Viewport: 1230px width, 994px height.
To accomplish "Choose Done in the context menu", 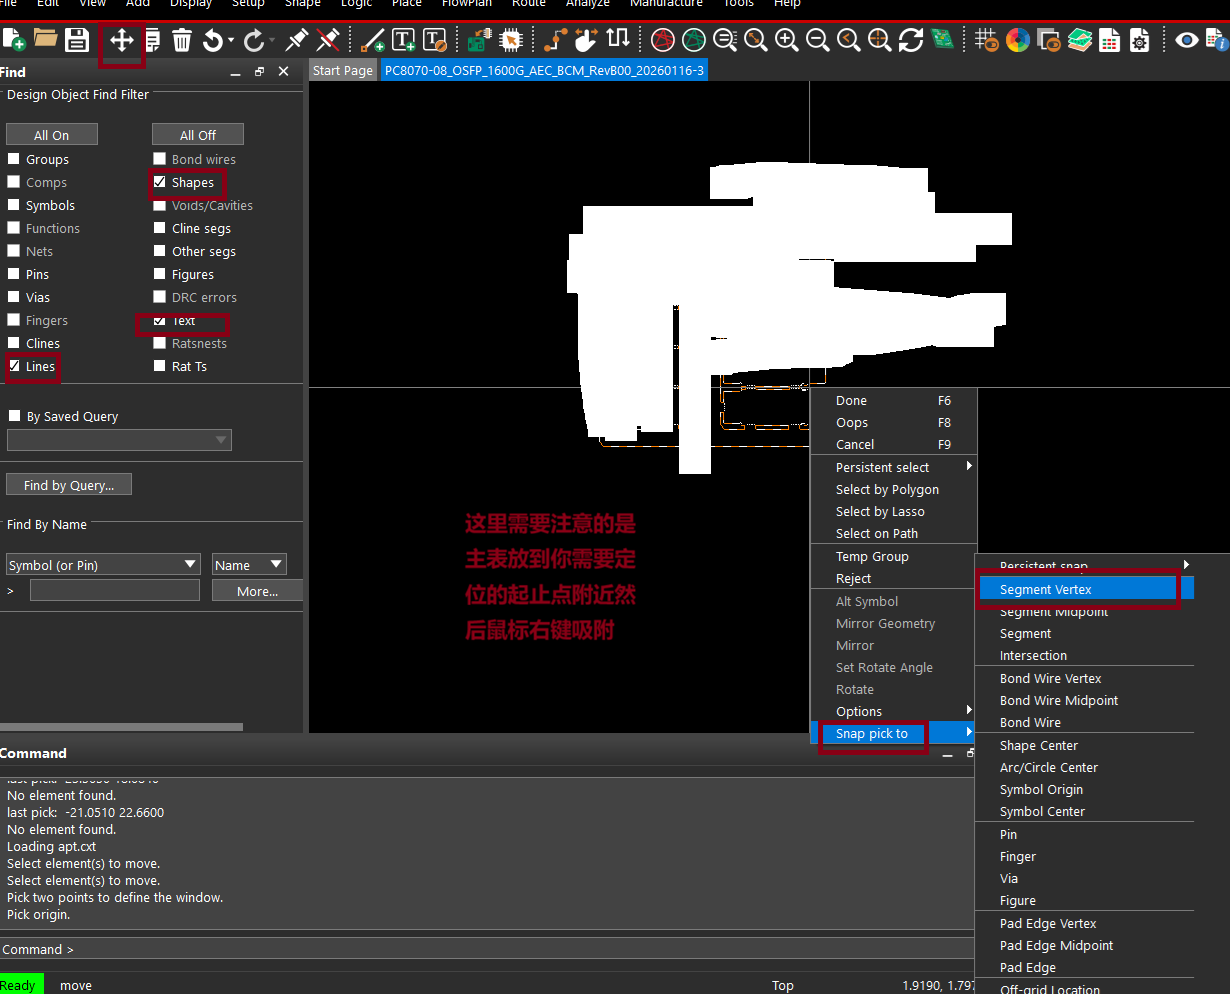I will pos(893,400).
